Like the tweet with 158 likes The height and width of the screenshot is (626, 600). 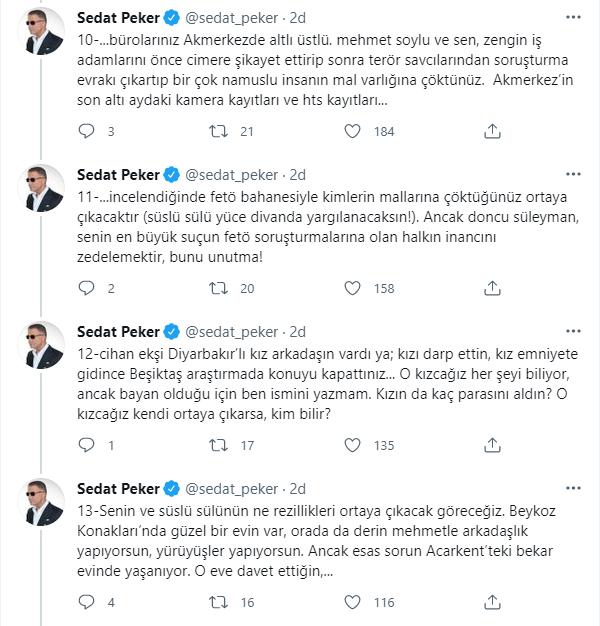pos(352,288)
